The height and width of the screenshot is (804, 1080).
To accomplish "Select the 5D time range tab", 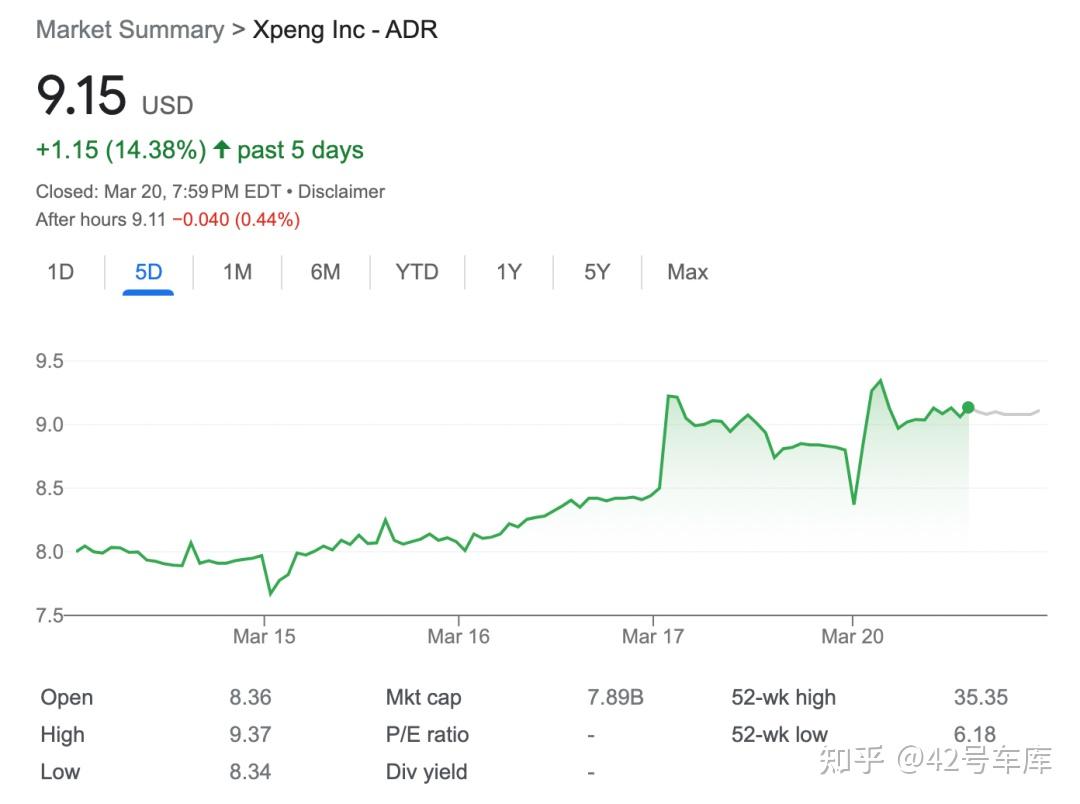I will pos(148,272).
